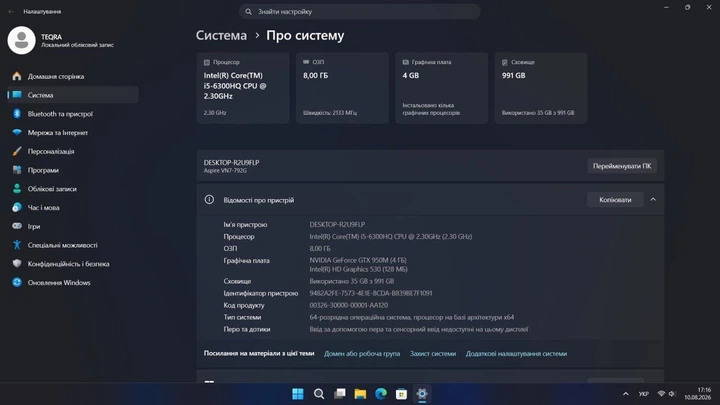Select Система in the sidebar
This screenshot has width=720, height=405.
click(x=73, y=95)
